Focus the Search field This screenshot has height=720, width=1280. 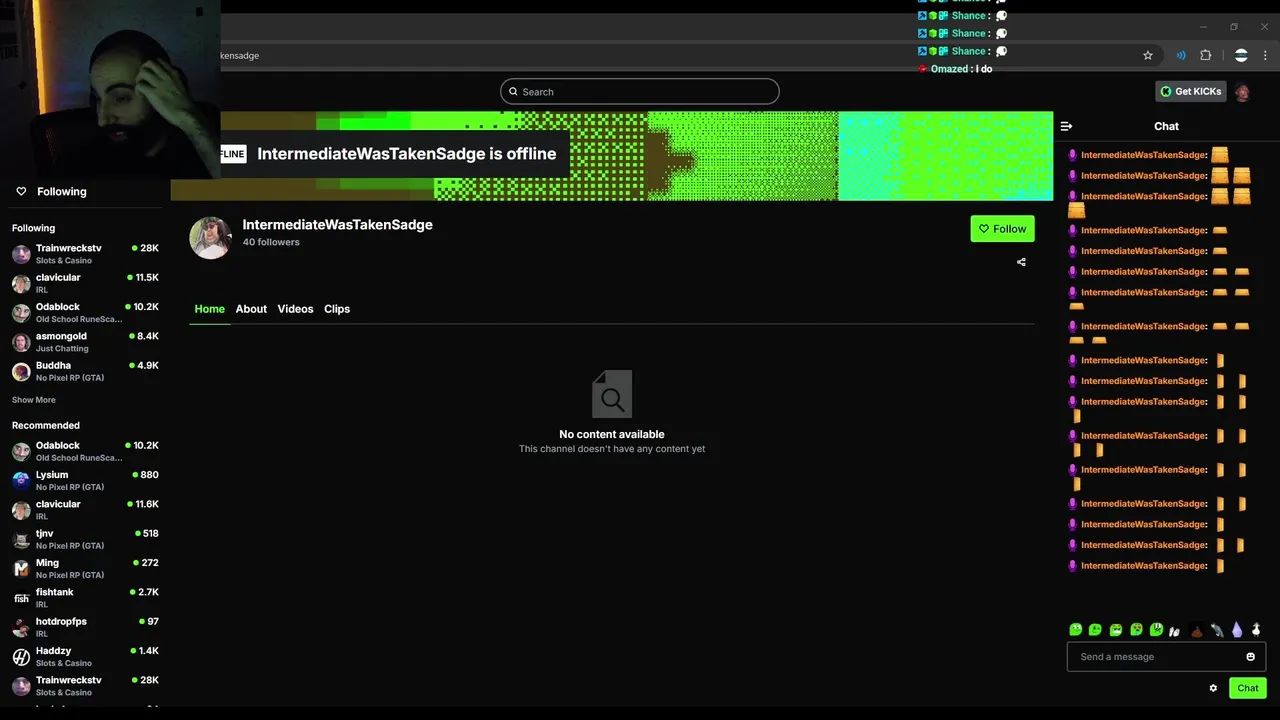[x=640, y=92]
